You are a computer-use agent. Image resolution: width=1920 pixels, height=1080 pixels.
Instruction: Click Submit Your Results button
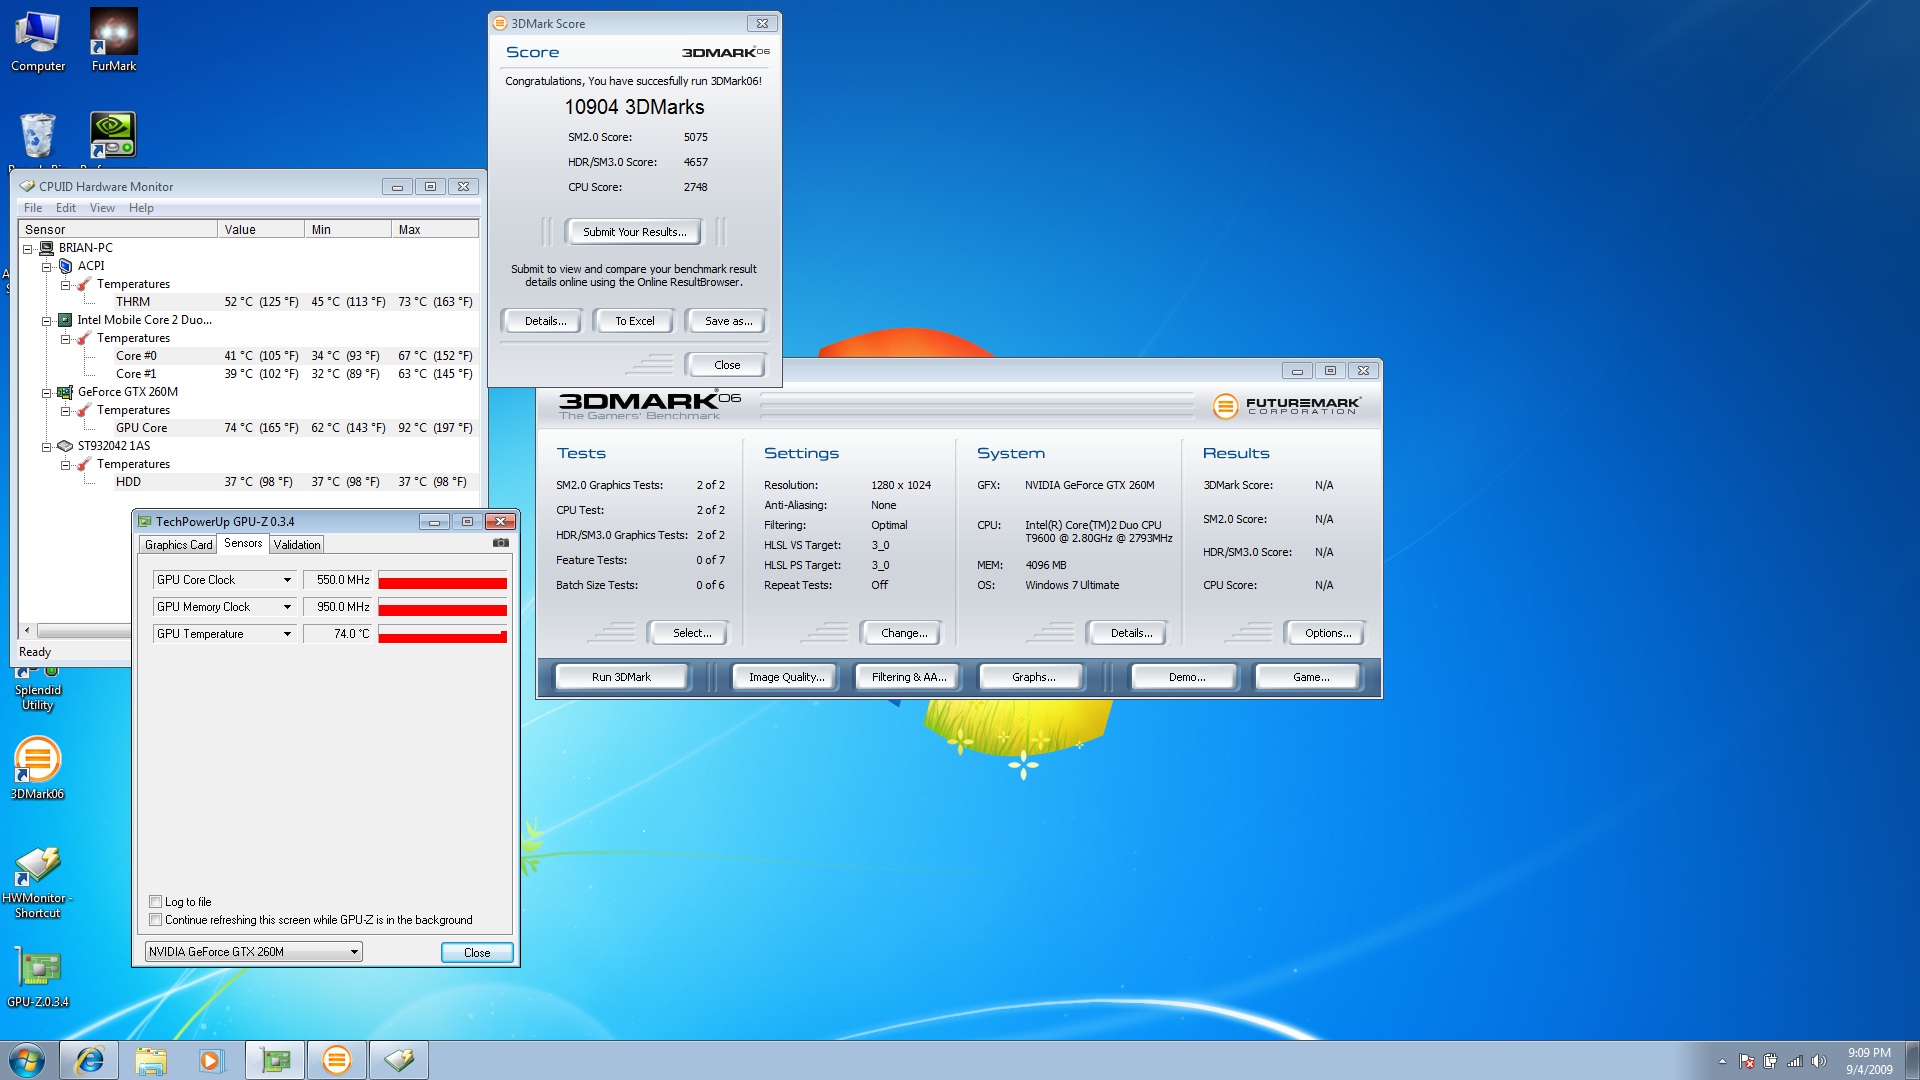(634, 232)
